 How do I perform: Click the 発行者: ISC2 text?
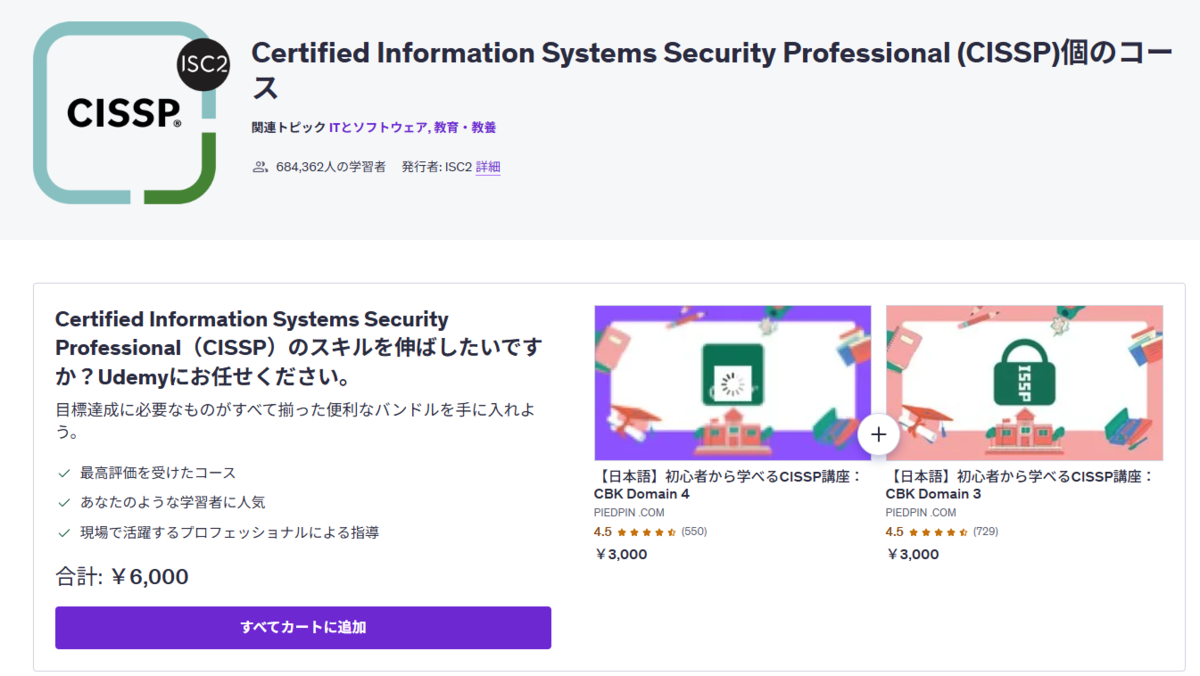(x=436, y=167)
